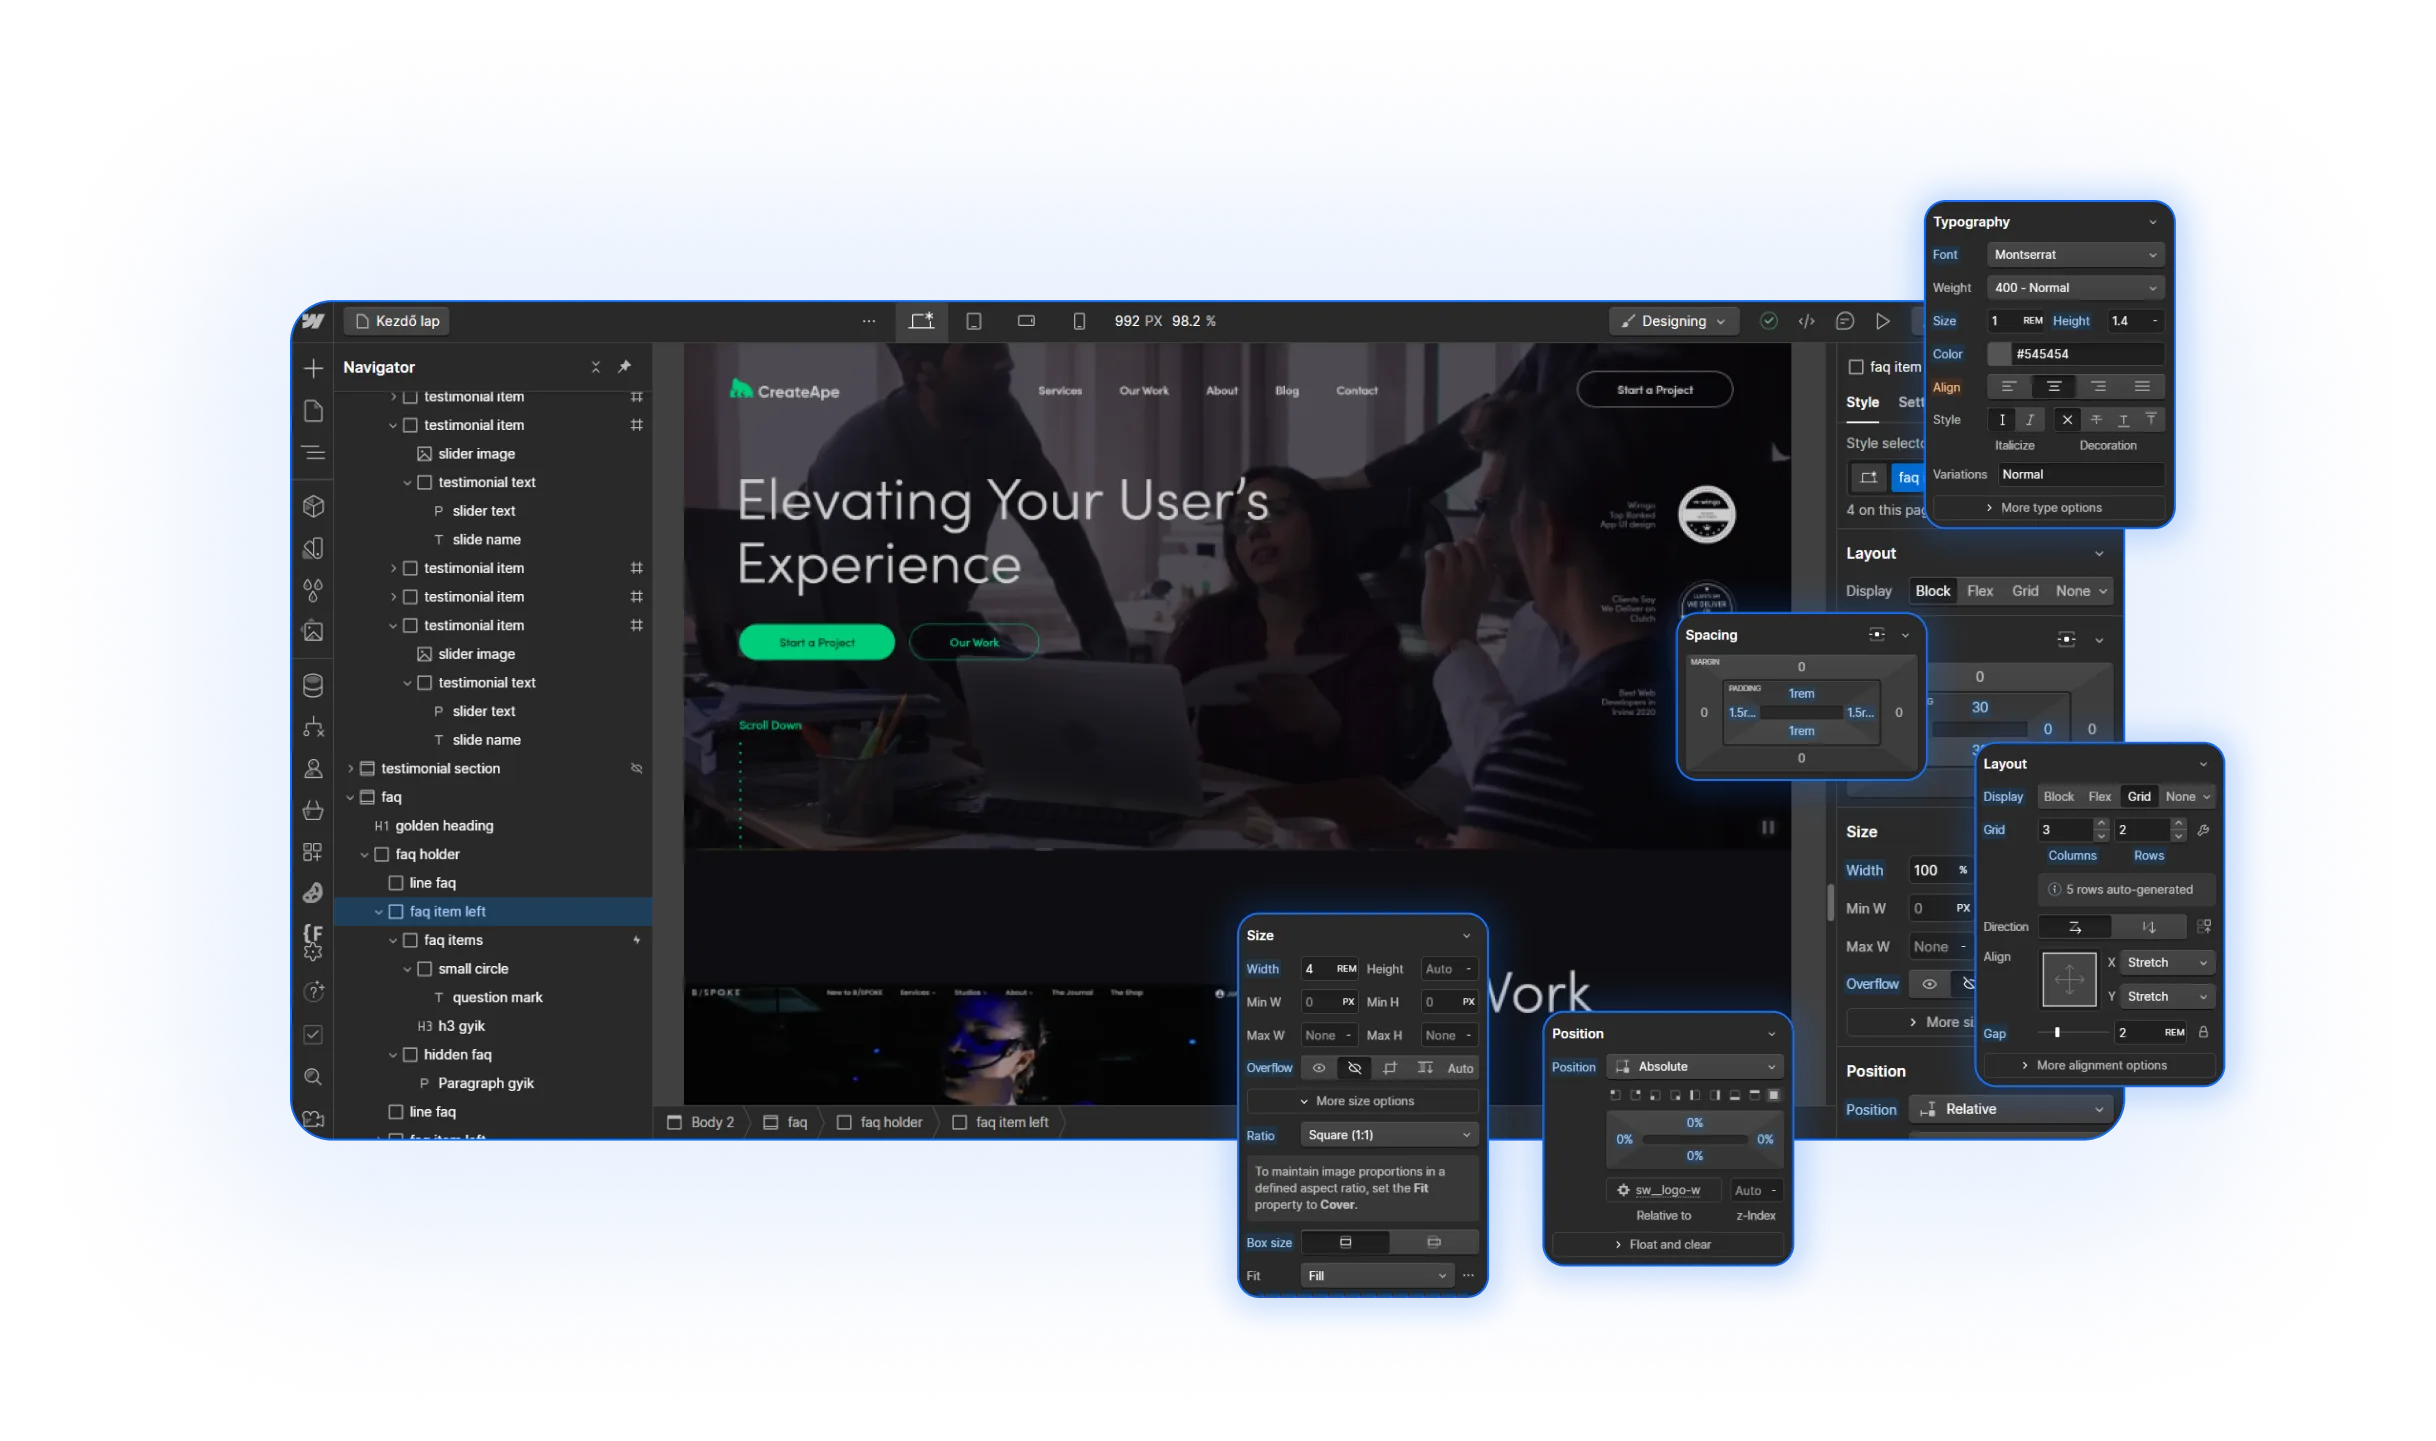Toggle italic style in Typography panel

tap(2029, 420)
